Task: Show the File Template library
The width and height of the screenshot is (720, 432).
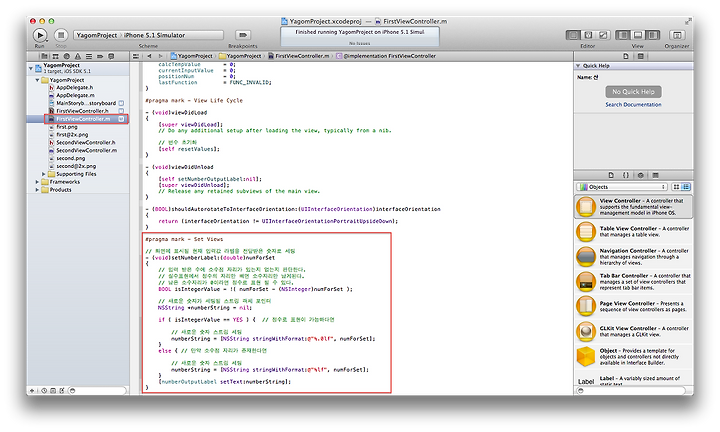Action: [611, 175]
